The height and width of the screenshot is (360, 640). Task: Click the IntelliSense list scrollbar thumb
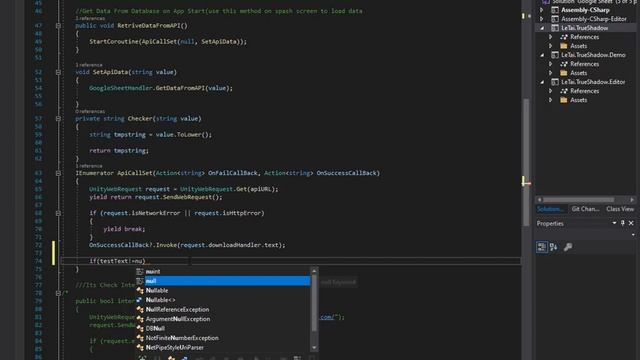pyautogui.click(x=314, y=303)
